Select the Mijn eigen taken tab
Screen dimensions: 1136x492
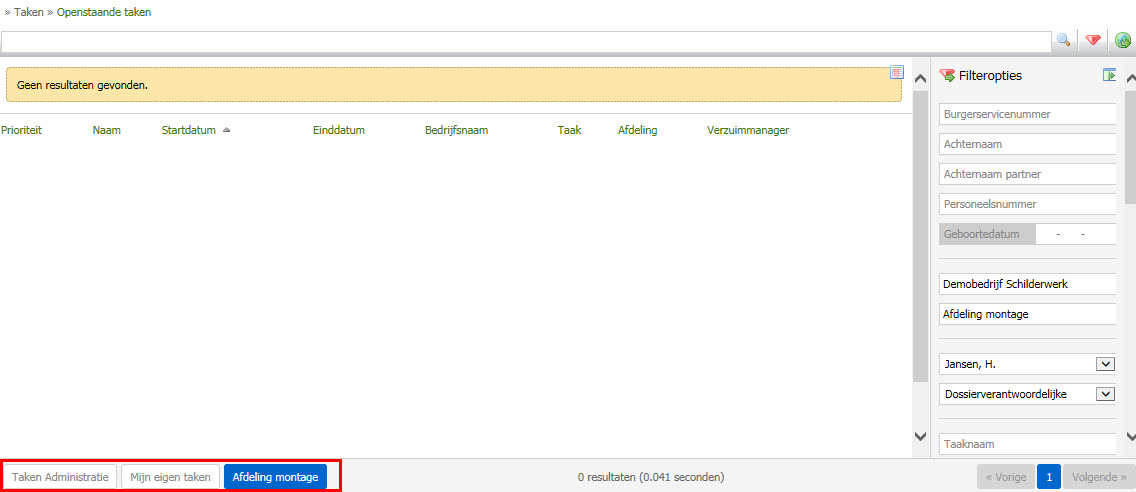pyautogui.click(x=170, y=477)
